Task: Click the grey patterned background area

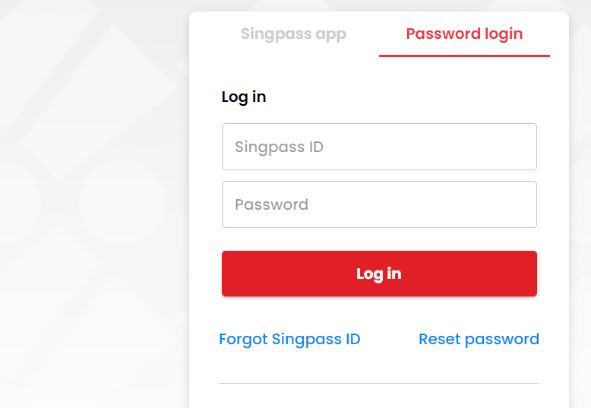Action: [x=94, y=207]
